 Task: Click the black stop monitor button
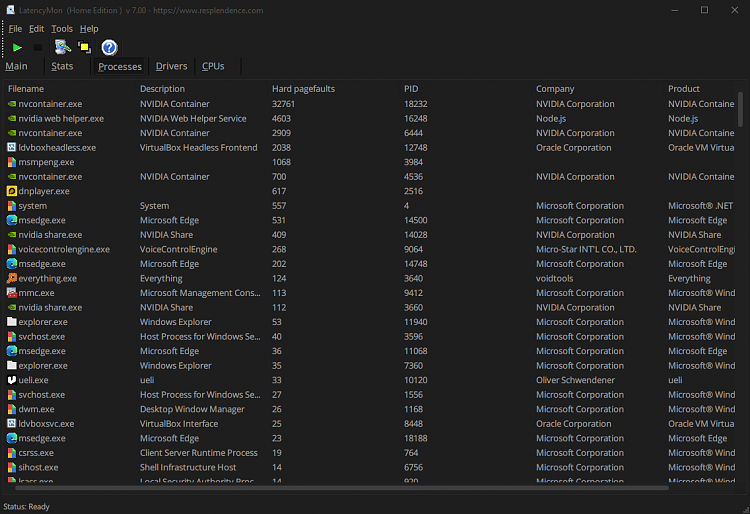pos(38,47)
